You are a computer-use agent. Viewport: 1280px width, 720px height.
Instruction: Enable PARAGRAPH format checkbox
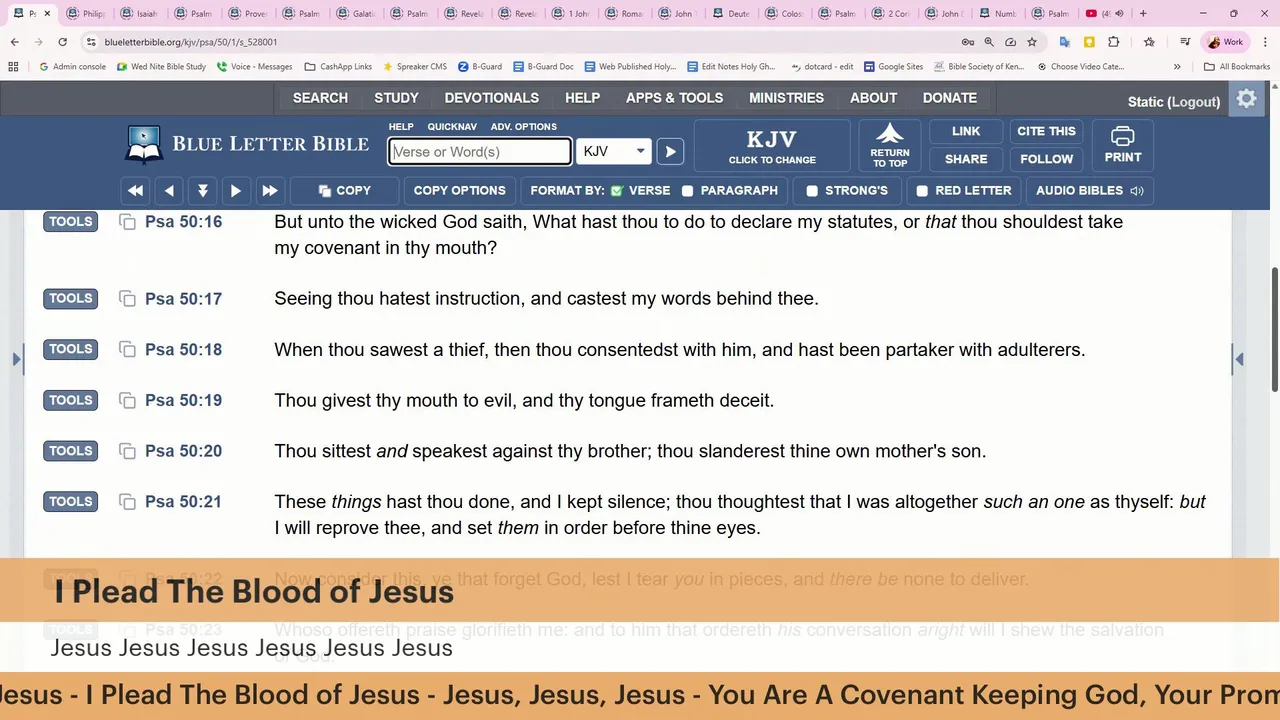pyautogui.click(x=688, y=191)
